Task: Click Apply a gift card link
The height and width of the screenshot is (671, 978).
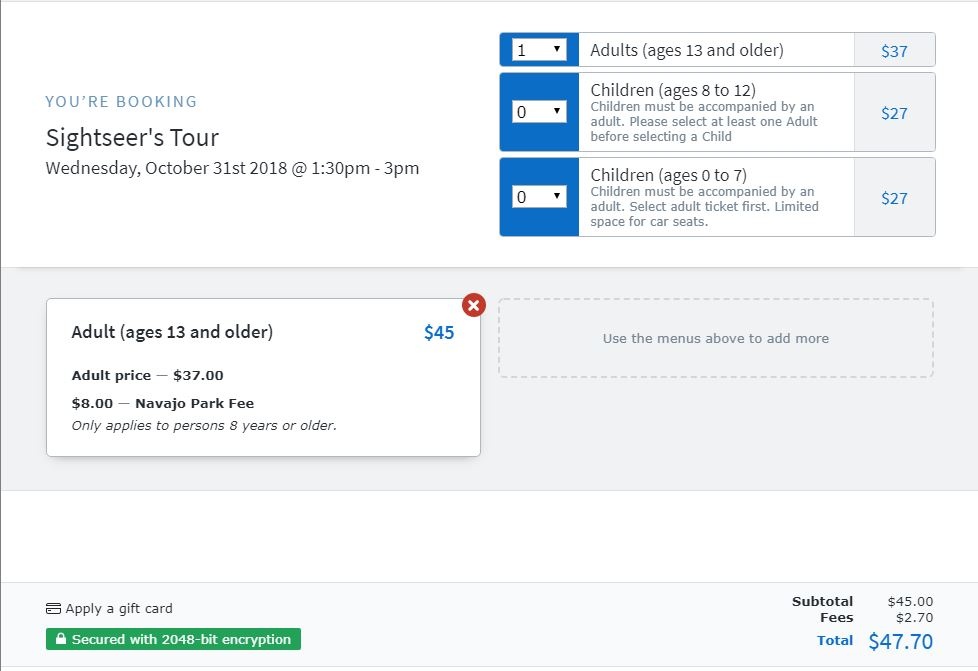Action: (x=119, y=609)
